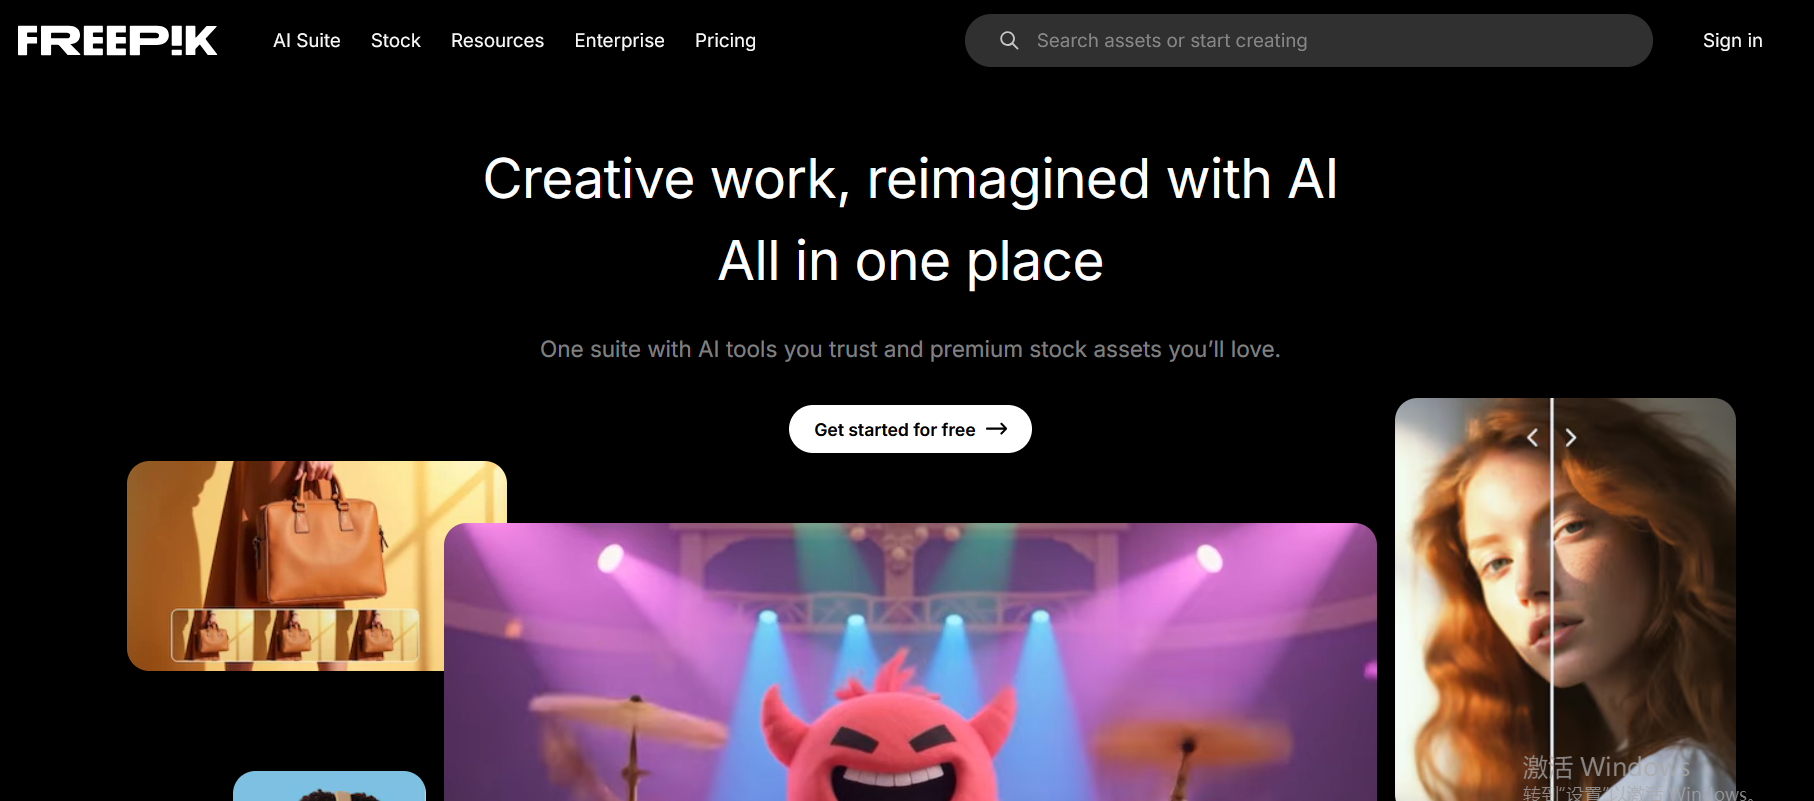Click Sign in

click(x=1732, y=40)
